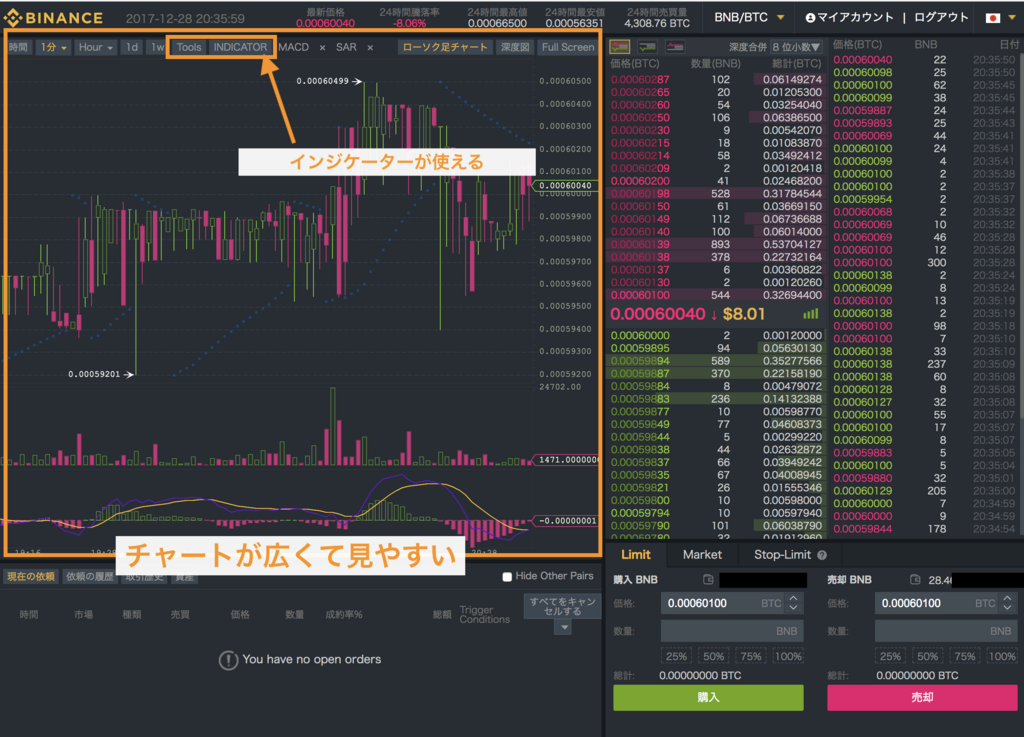
Task: Set sell amount to 50%
Action: [927, 656]
